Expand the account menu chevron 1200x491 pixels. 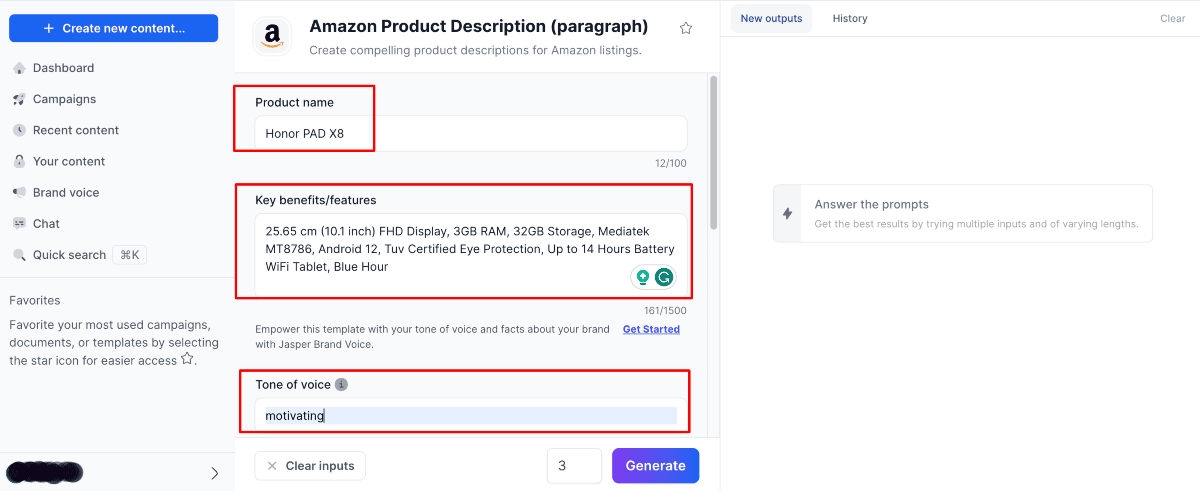[214, 473]
